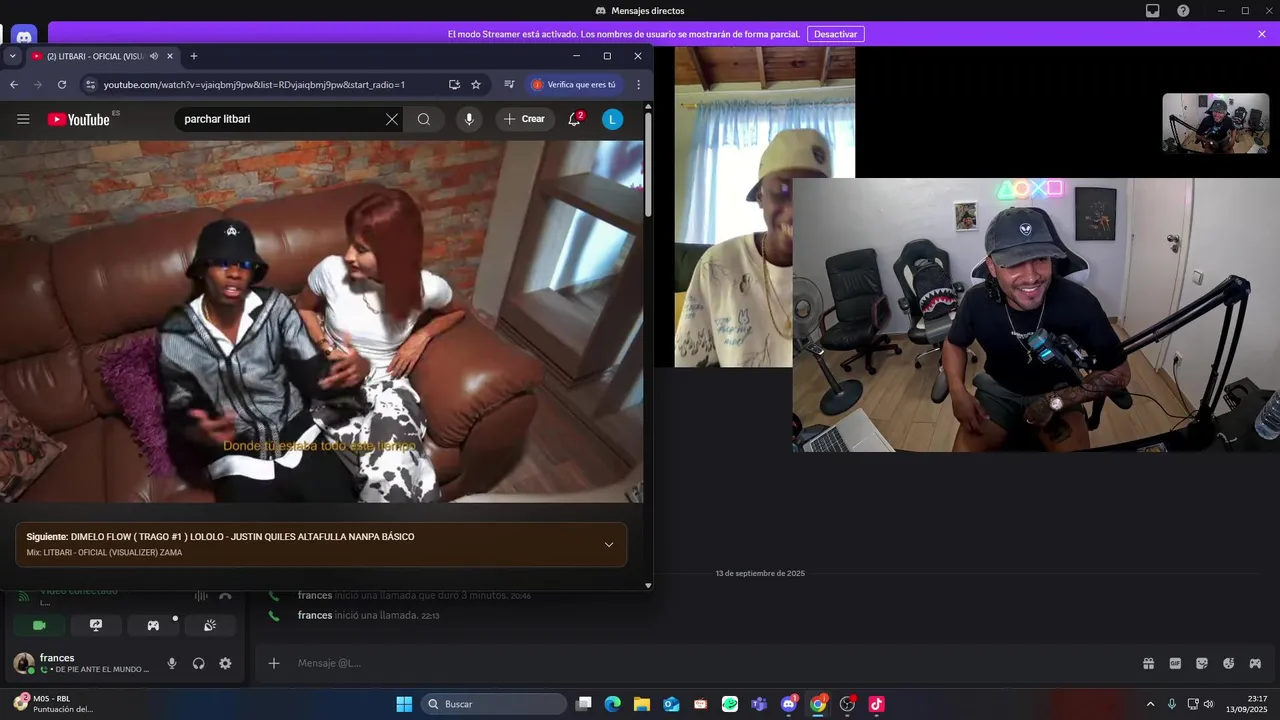1280x720 pixels.
Task: Open Discord emoji picker
Action: (1228, 663)
